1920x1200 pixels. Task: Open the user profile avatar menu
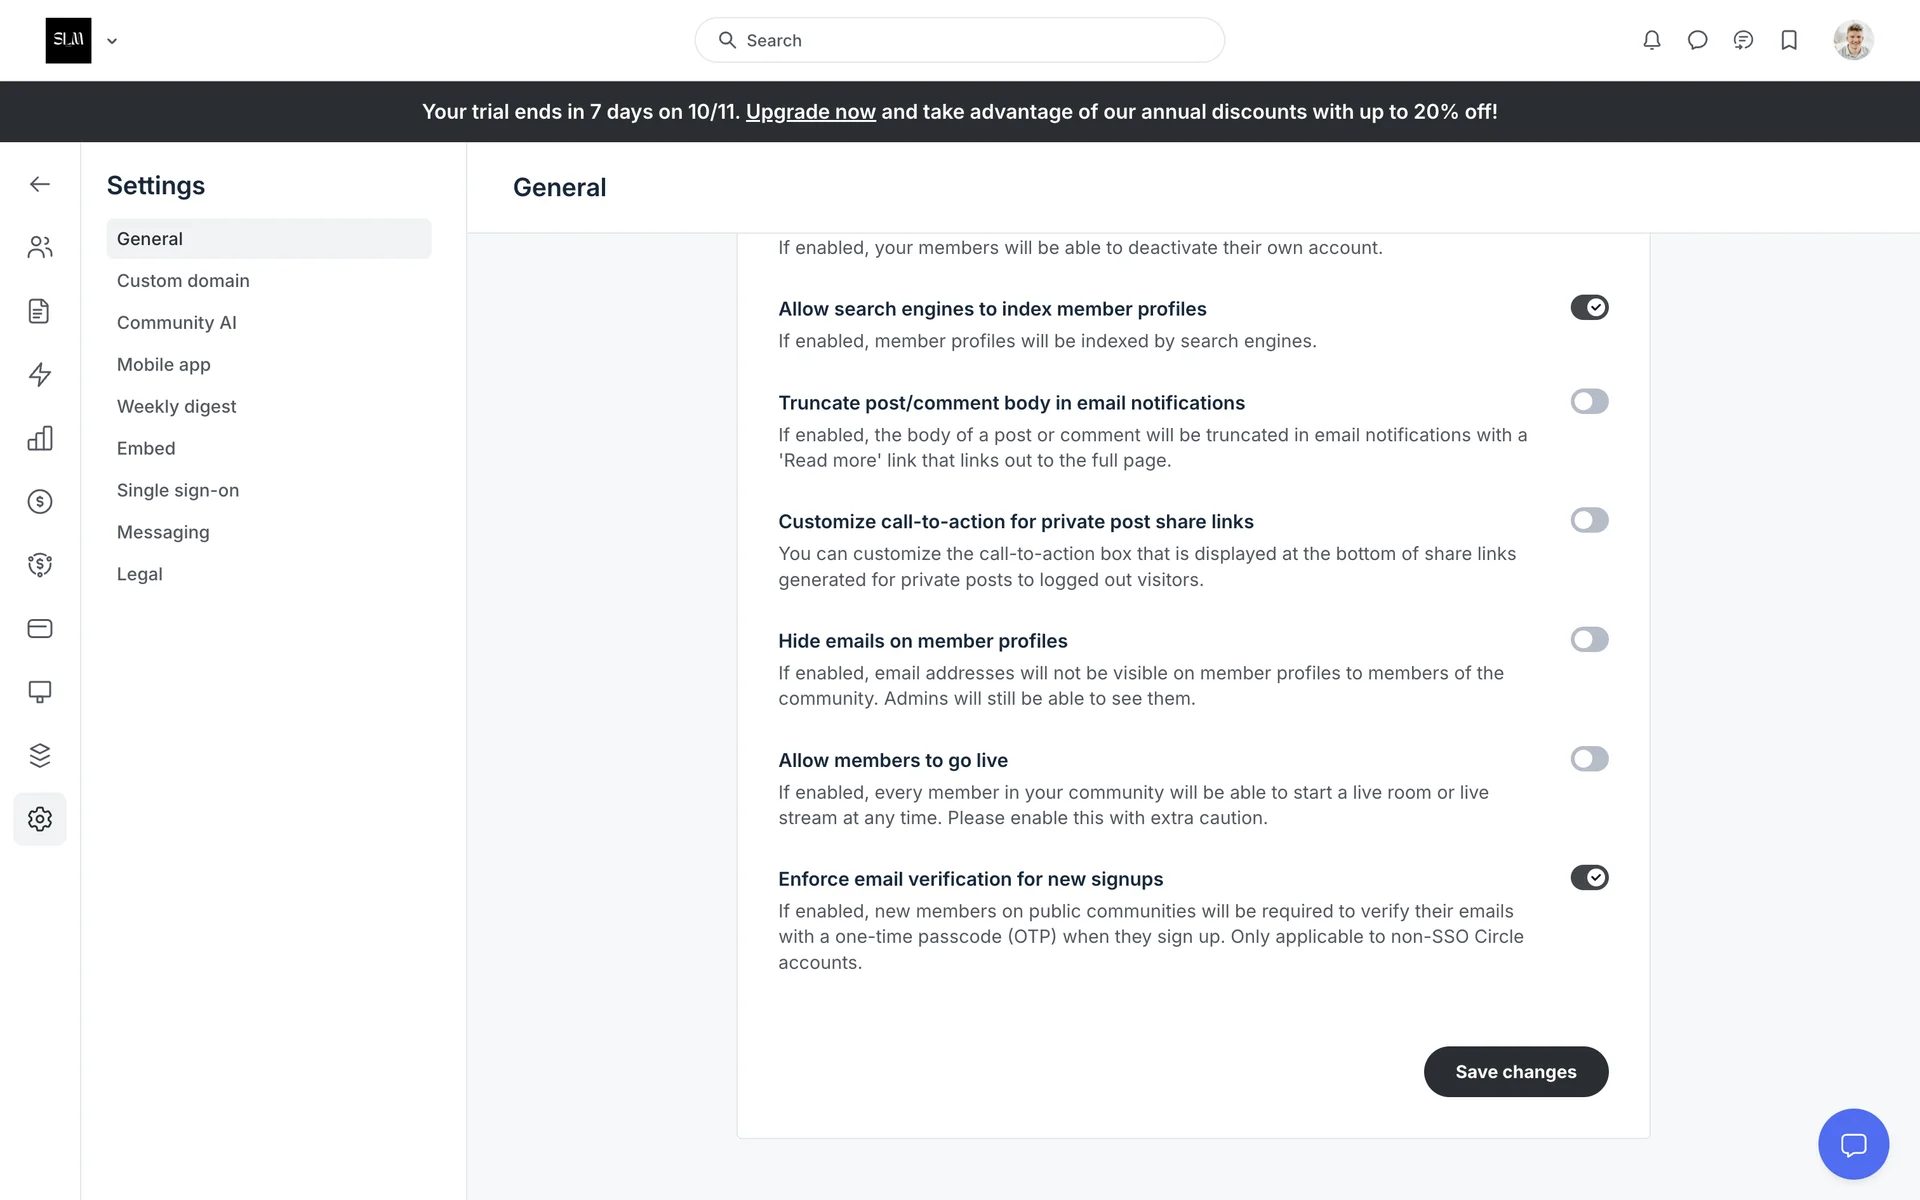coord(1853,40)
